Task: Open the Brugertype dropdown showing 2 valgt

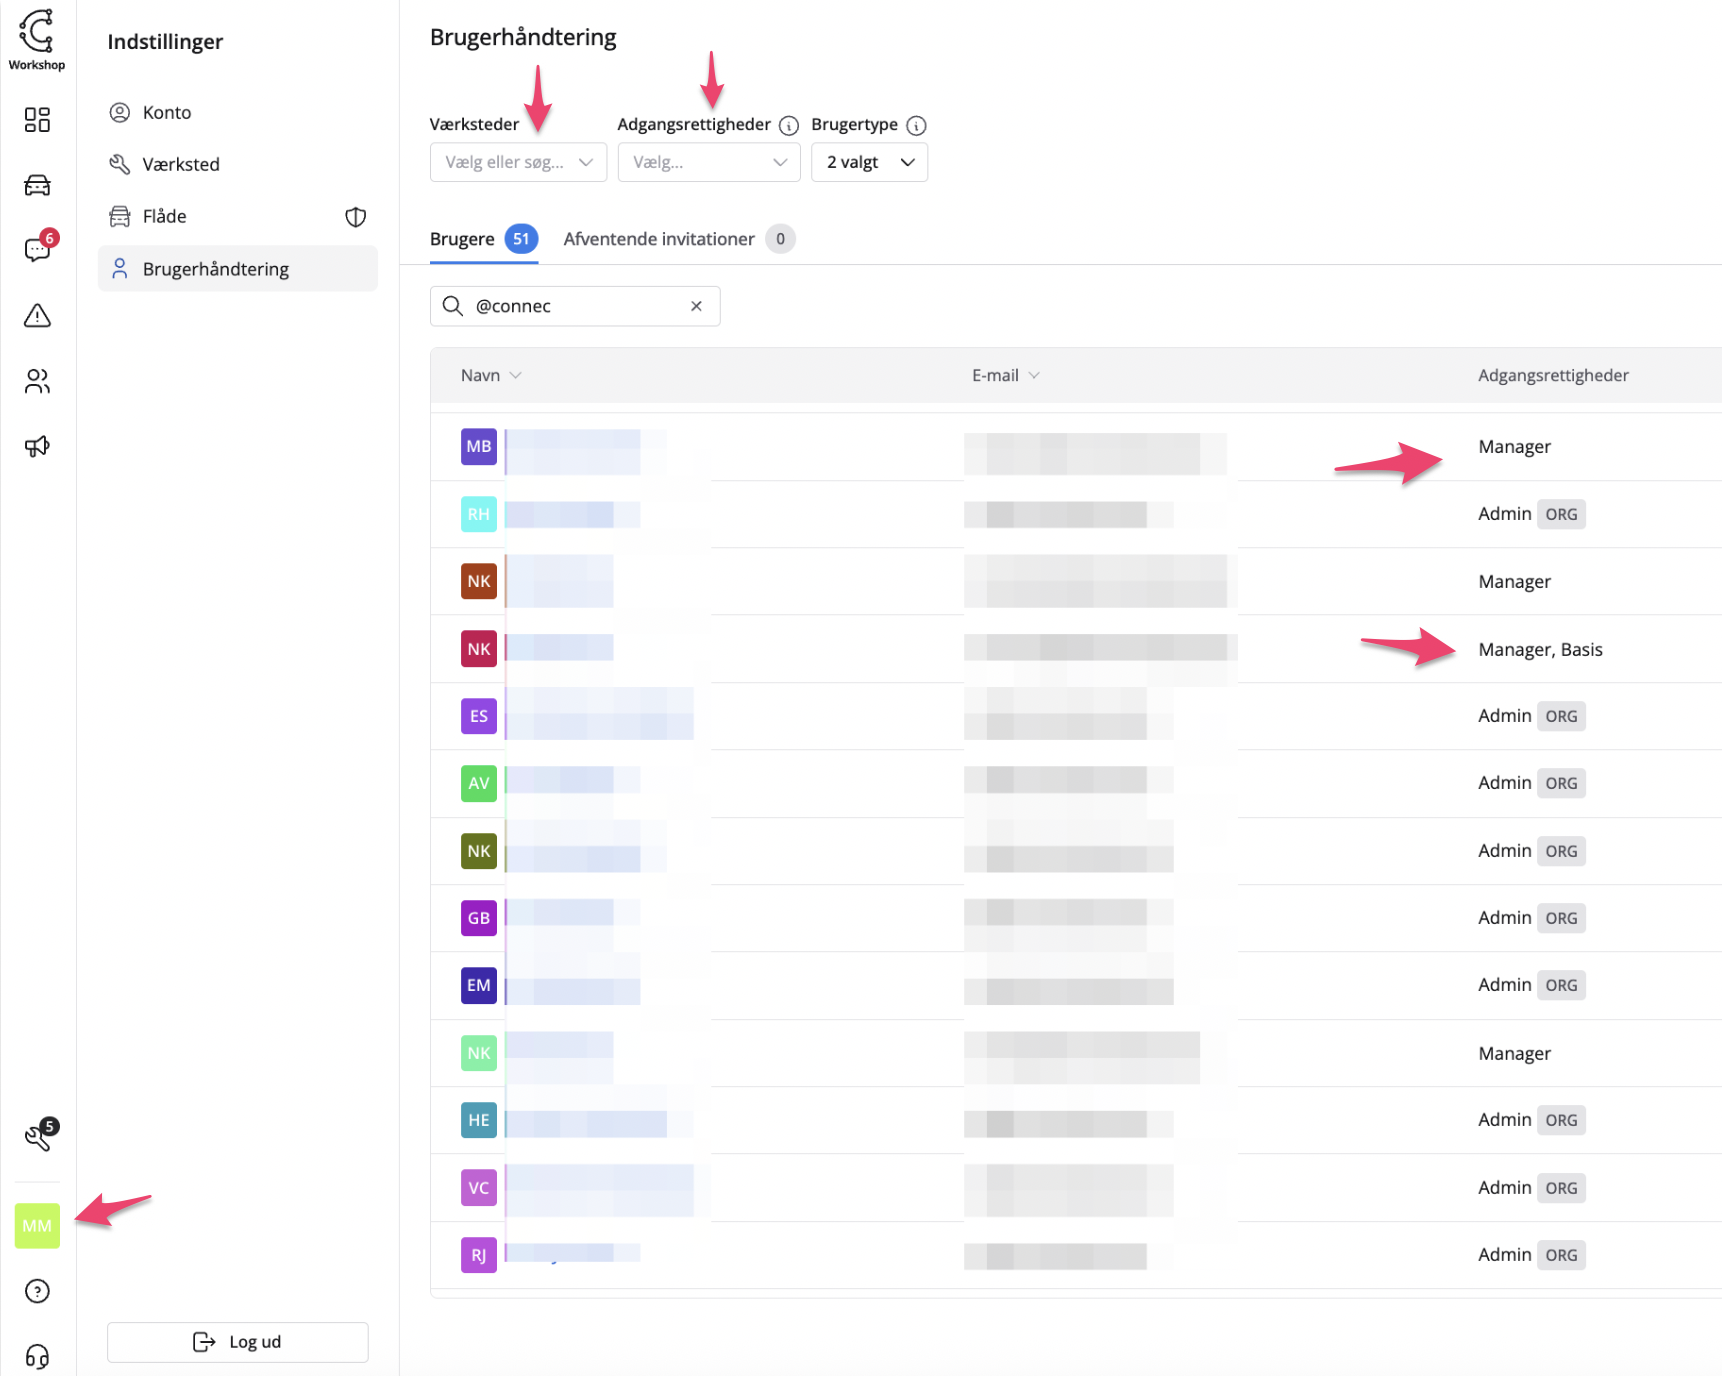Action: tap(869, 162)
